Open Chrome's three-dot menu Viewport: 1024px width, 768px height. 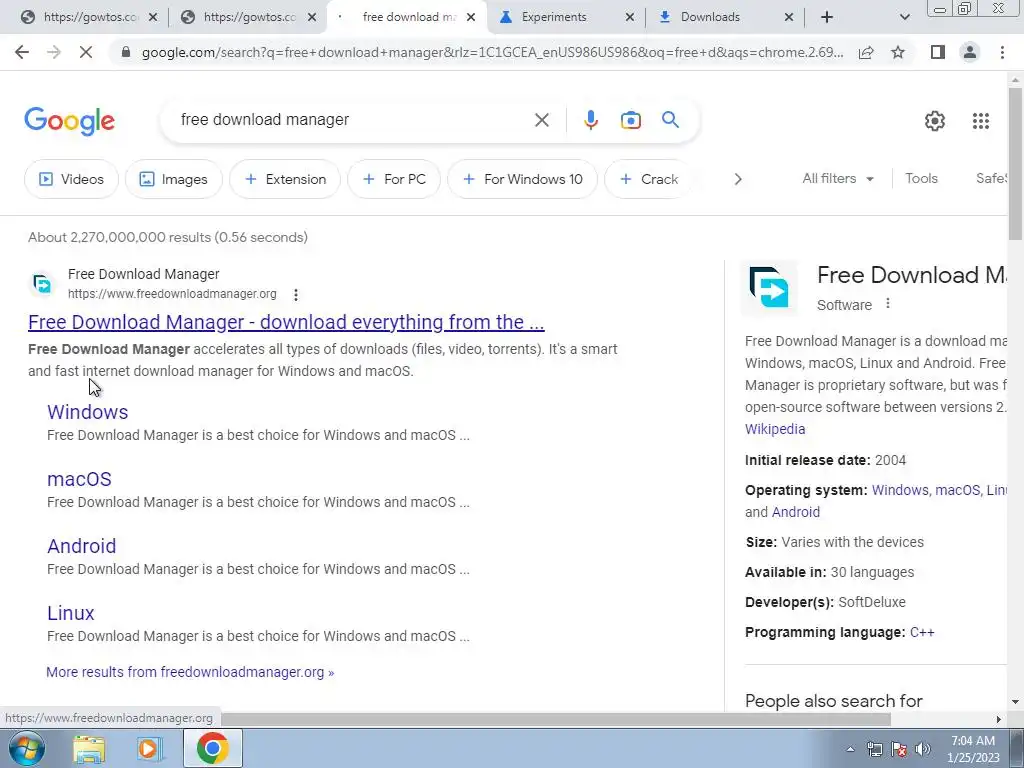[1002, 52]
